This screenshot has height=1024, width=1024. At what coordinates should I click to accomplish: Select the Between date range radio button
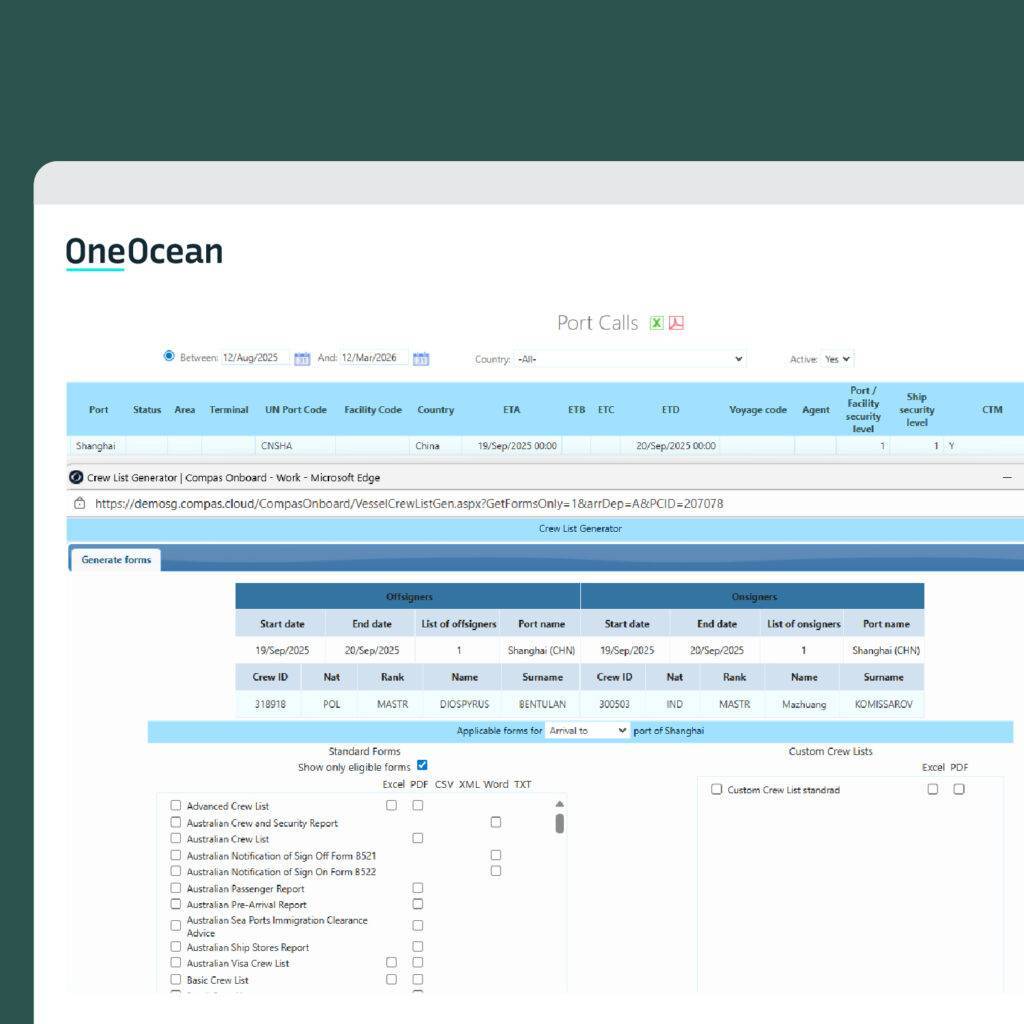(169, 356)
